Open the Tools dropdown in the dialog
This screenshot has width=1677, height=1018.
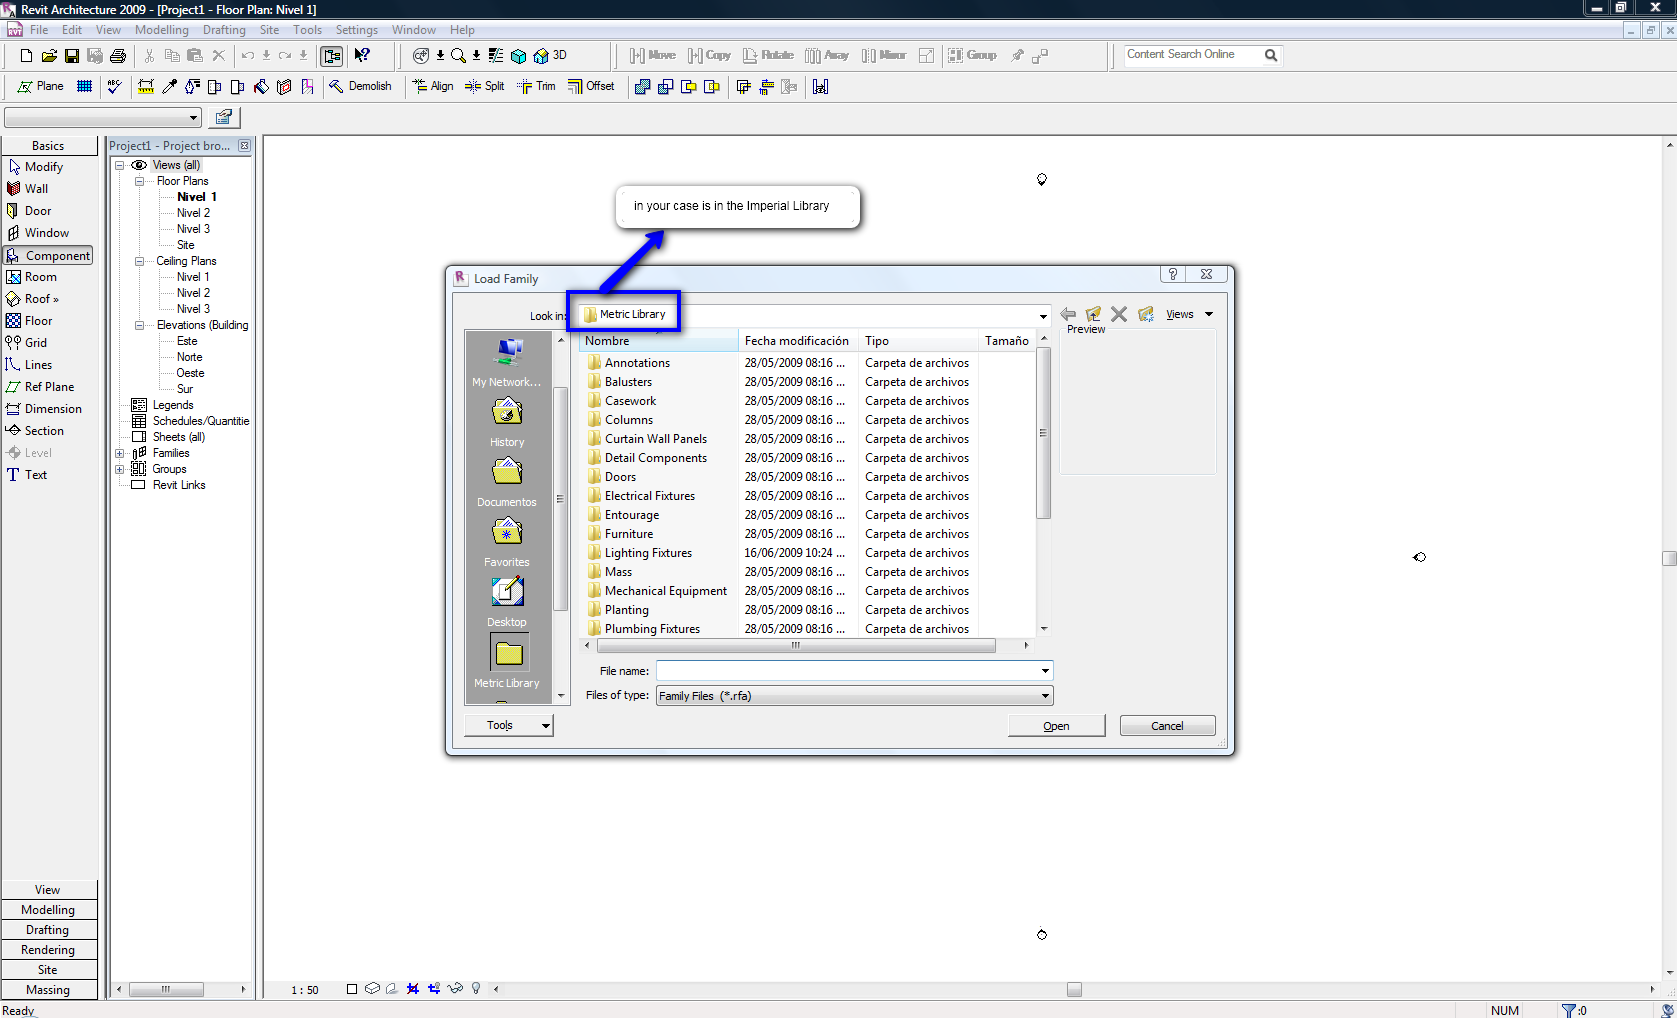(x=509, y=726)
